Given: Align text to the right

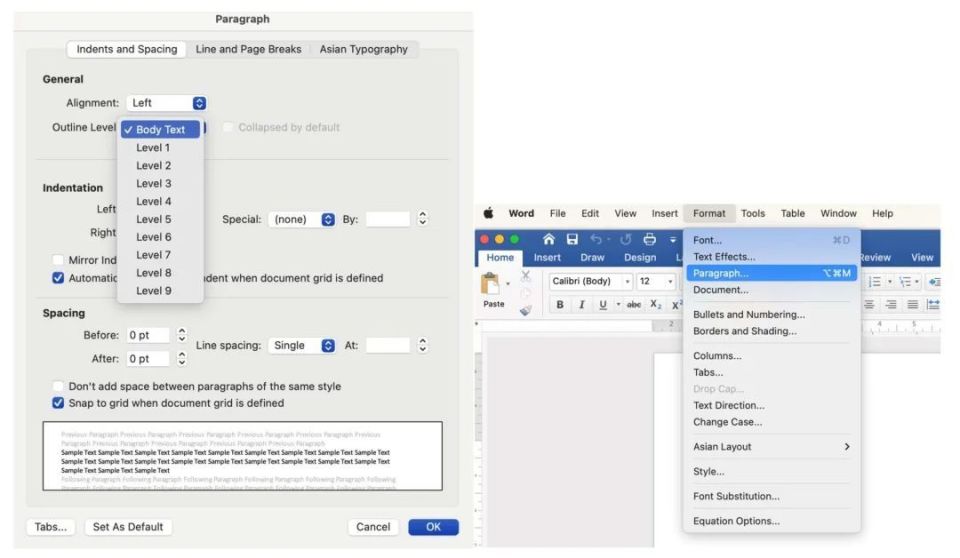Looking at the screenshot, I should 891,304.
